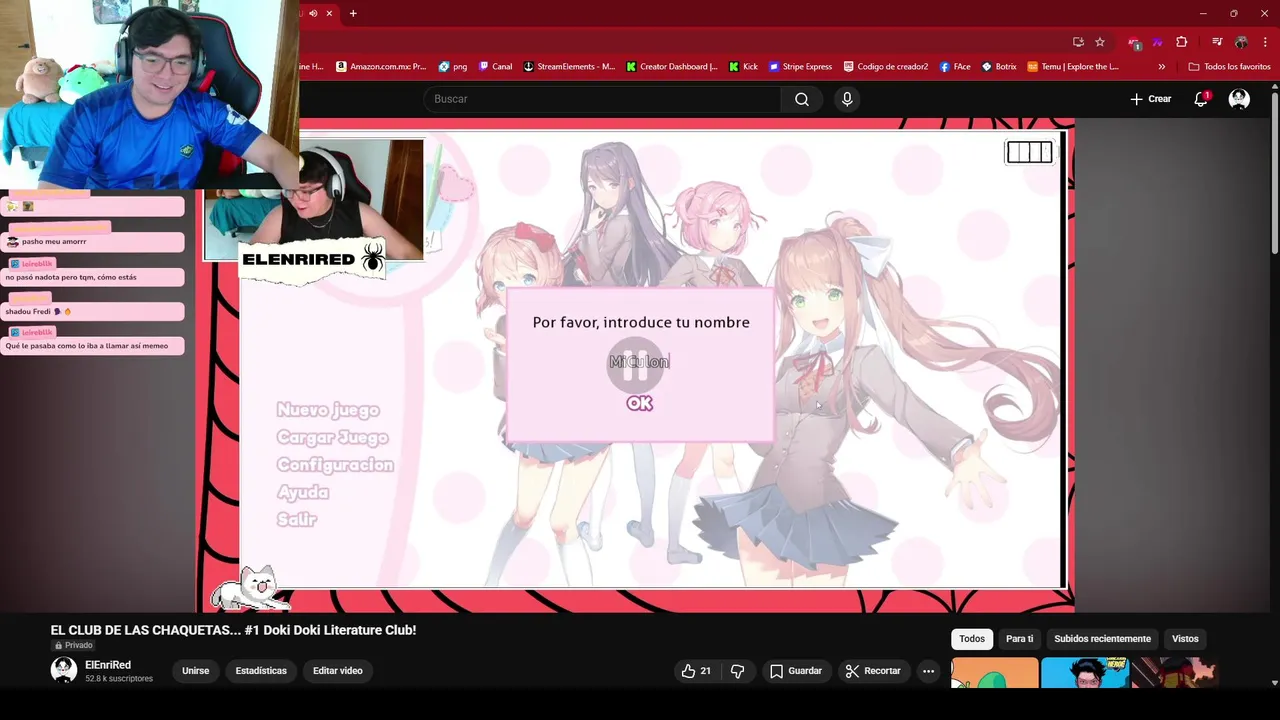Click the MiCulon name entry field
Image resolution: width=1280 pixels, height=720 pixels.
point(640,362)
